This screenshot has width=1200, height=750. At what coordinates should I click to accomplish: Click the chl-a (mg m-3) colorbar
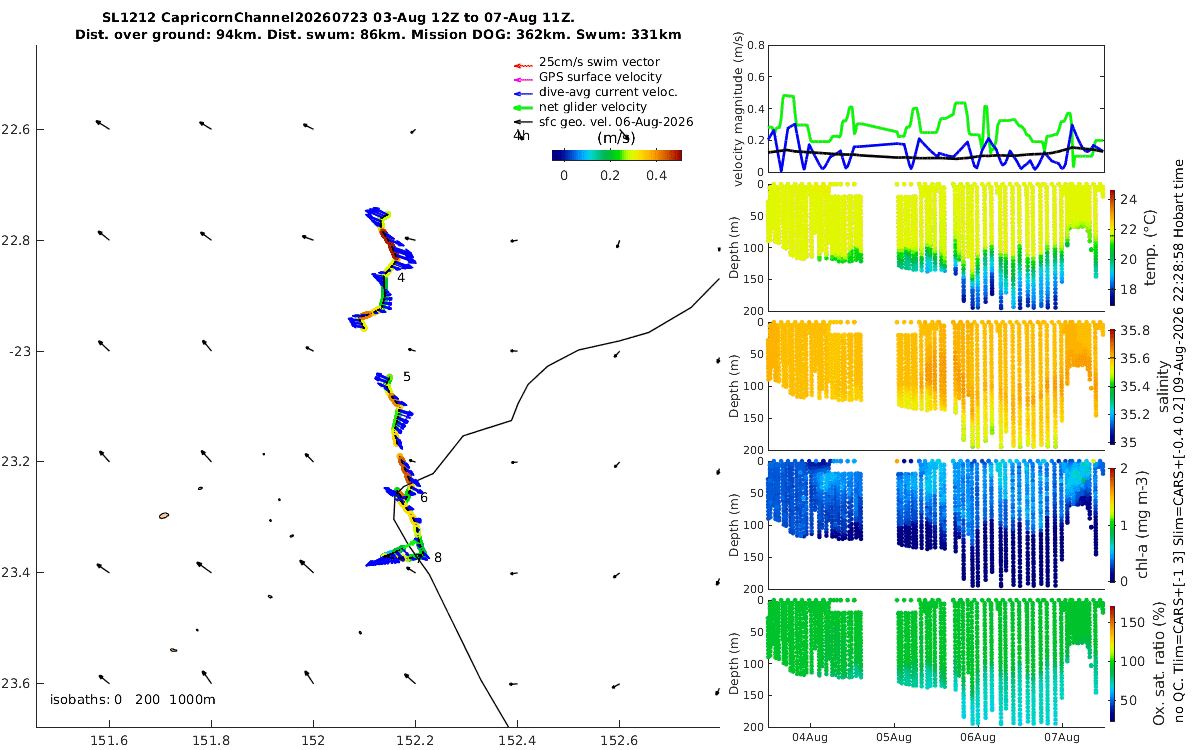(1114, 523)
